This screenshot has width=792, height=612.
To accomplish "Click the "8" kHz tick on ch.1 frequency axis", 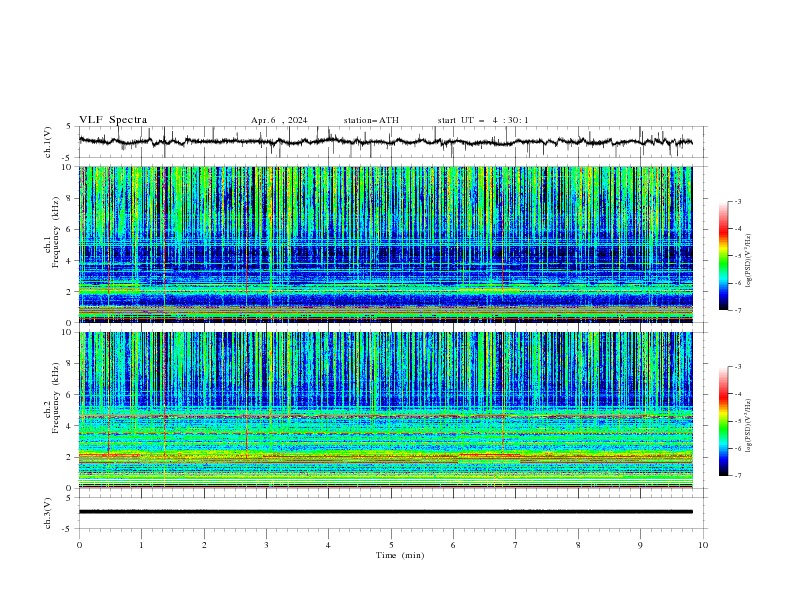I will (x=70, y=198).
